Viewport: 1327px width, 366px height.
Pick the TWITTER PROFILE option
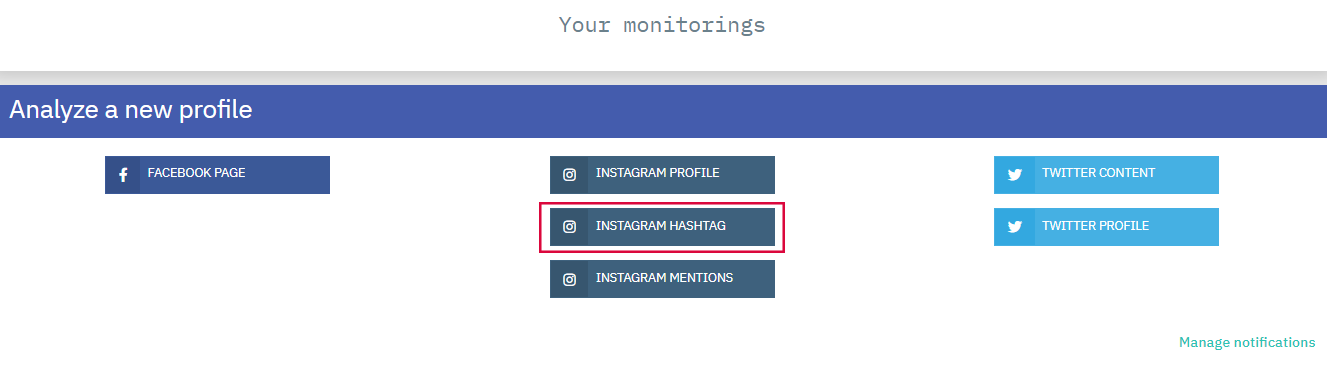tap(1106, 227)
